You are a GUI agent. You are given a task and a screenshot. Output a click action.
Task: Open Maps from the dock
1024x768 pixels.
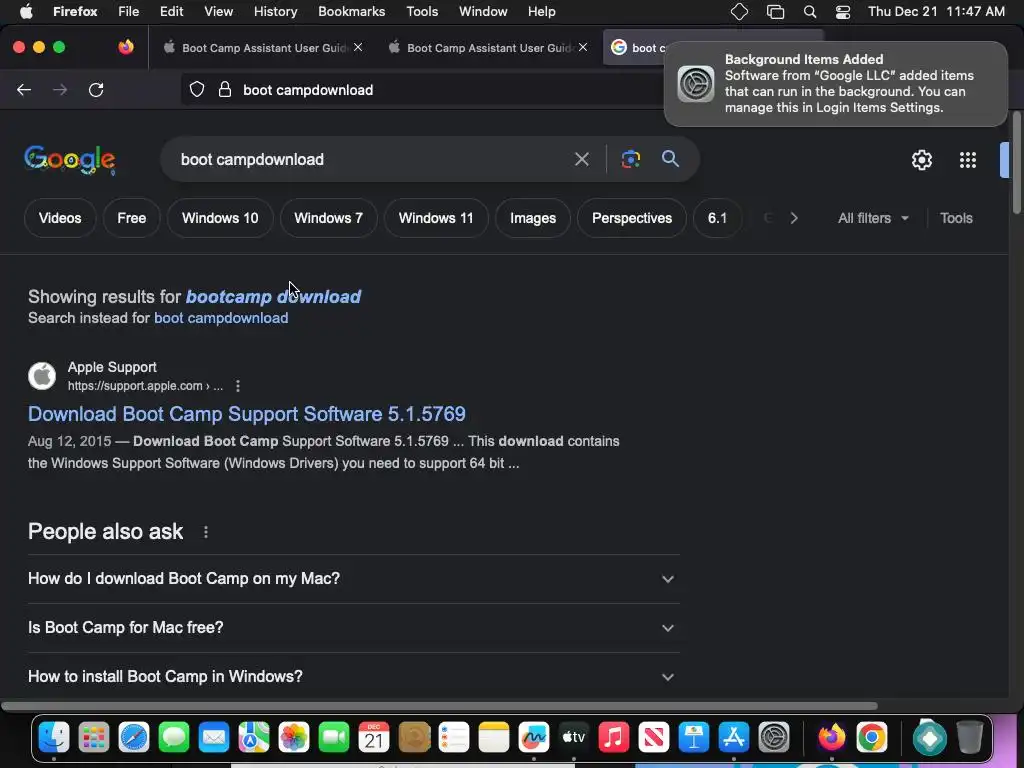[x=254, y=738]
